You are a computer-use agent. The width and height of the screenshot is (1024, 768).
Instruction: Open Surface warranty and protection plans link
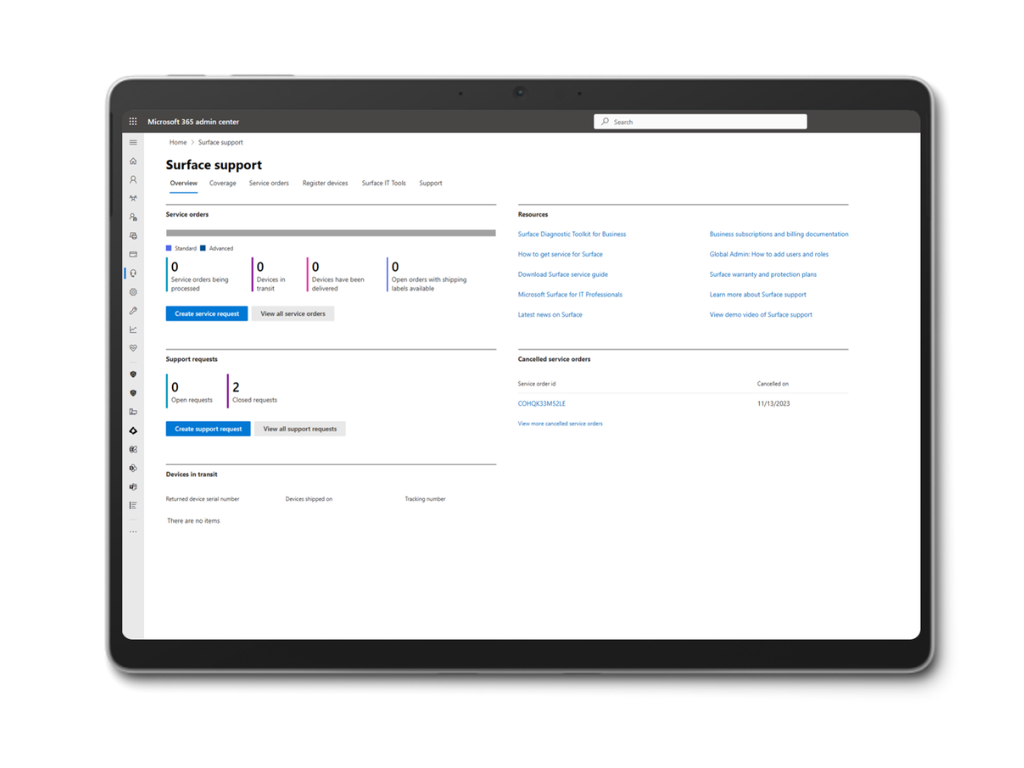tap(763, 274)
